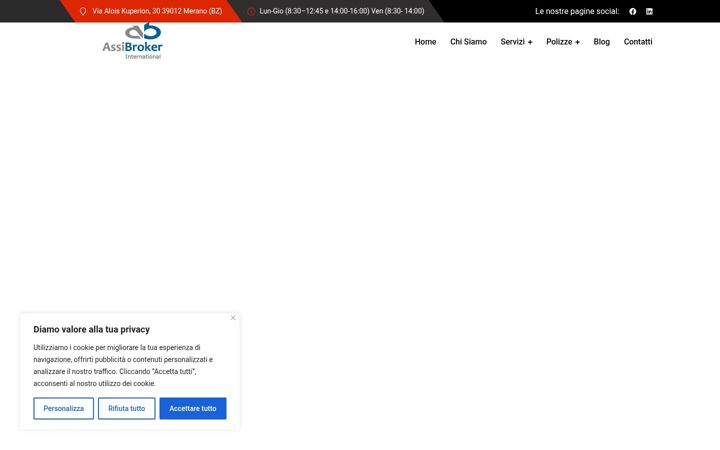Click the location pin icon in top bar

point(83,11)
